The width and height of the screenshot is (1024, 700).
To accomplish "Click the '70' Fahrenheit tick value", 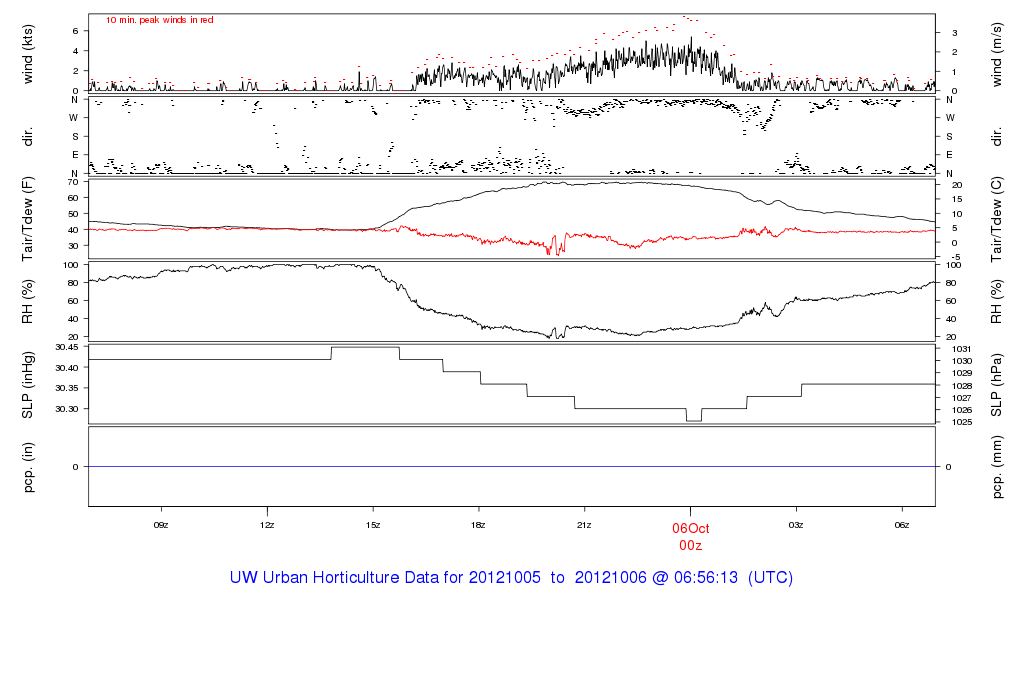I will tap(73, 182).
